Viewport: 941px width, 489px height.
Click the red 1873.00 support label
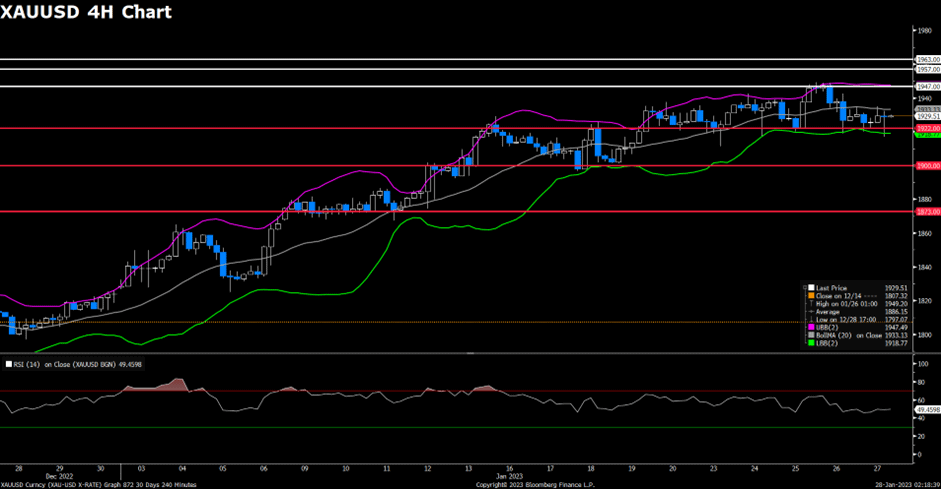[928, 212]
